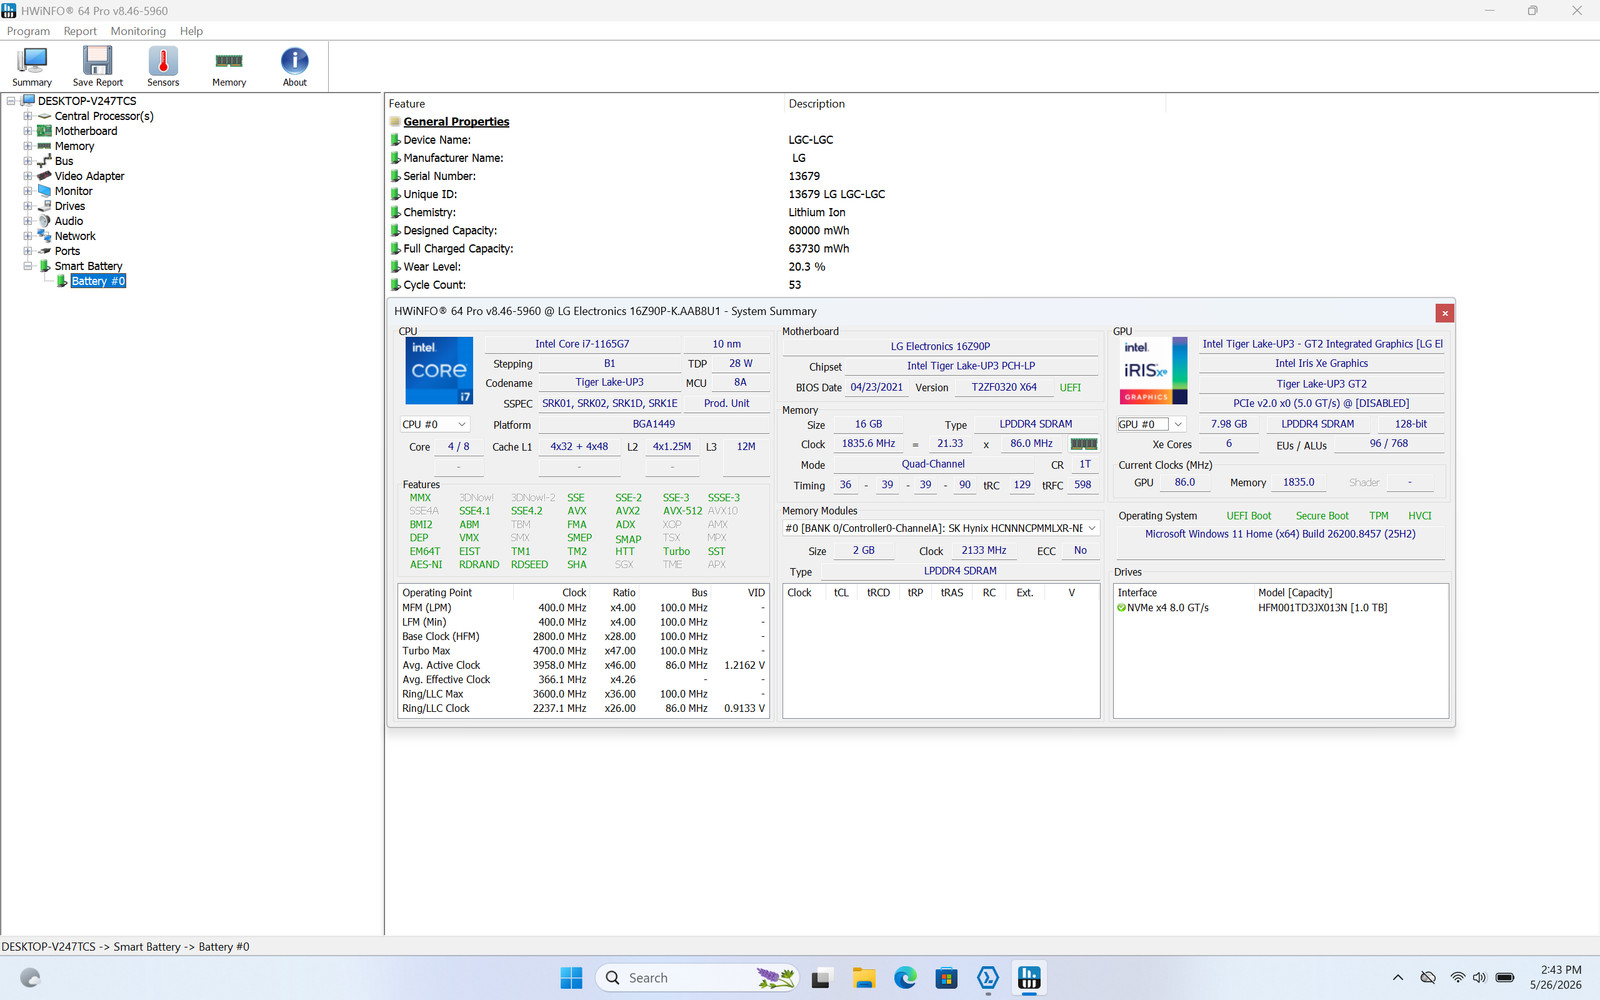Screen dimensions: 1600x1000
Task: Select Battery #0 in tree
Action: pyautogui.click(x=98, y=281)
